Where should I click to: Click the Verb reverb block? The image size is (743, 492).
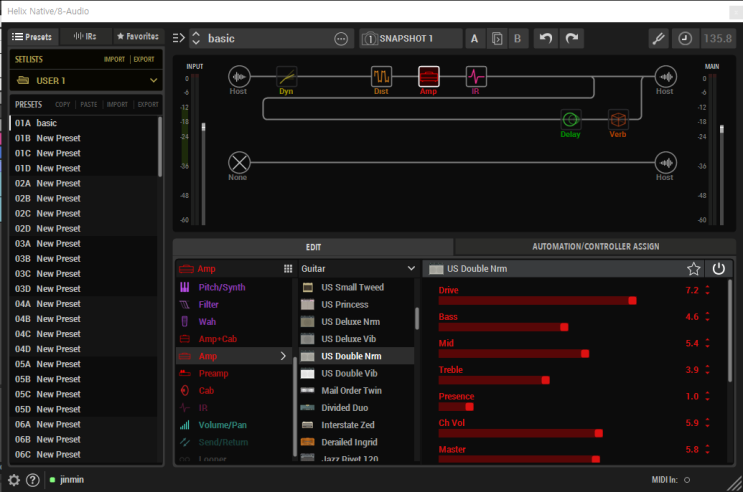point(618,119)
